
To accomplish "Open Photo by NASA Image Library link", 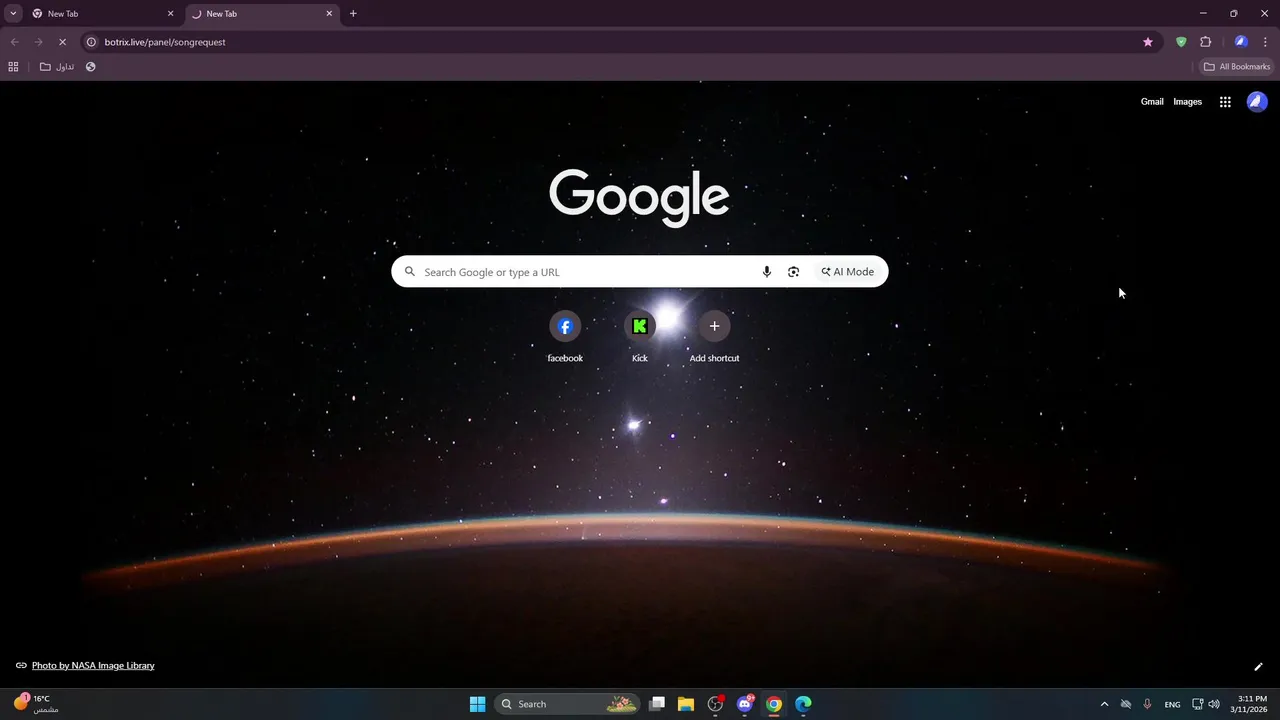I will pos(93,666).
